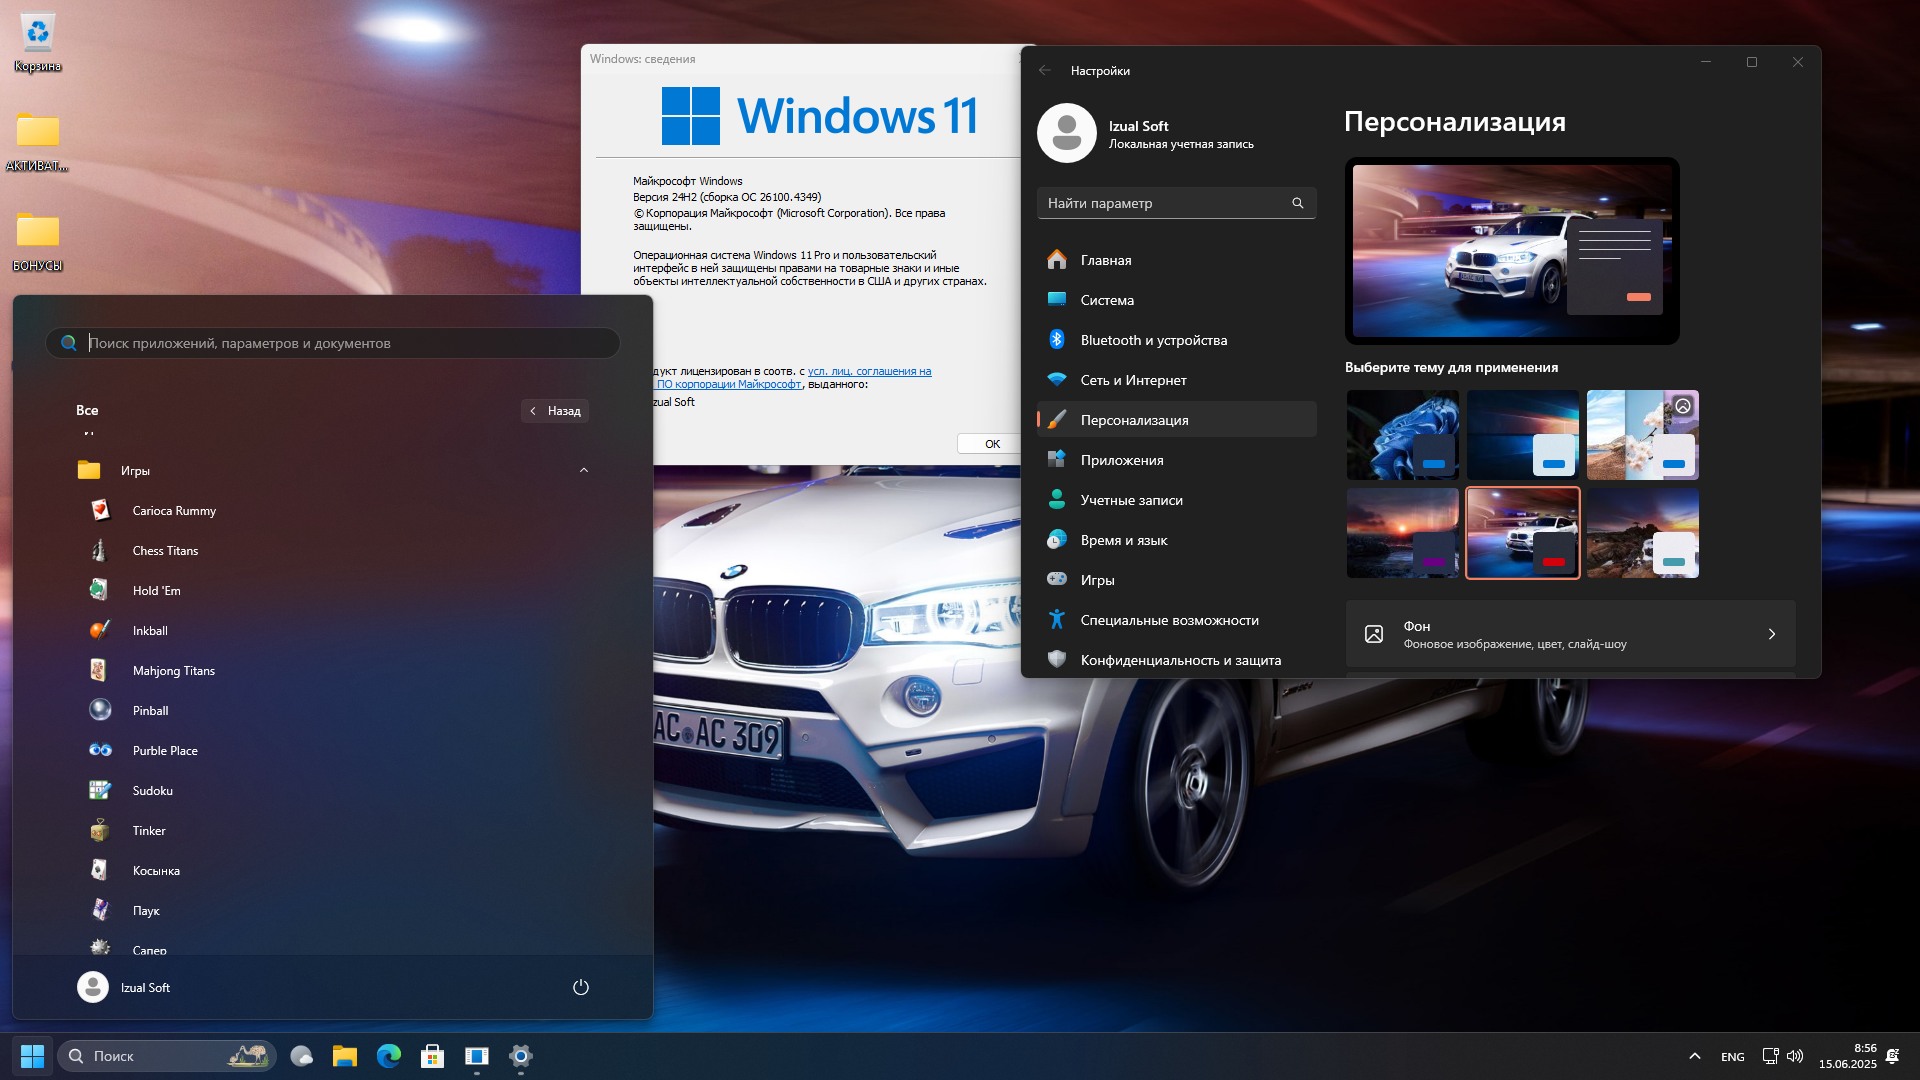Open Izual Soft user account in Start menu
Image resolution: width=1920 pixels, height=1080 pixels.
124,987
